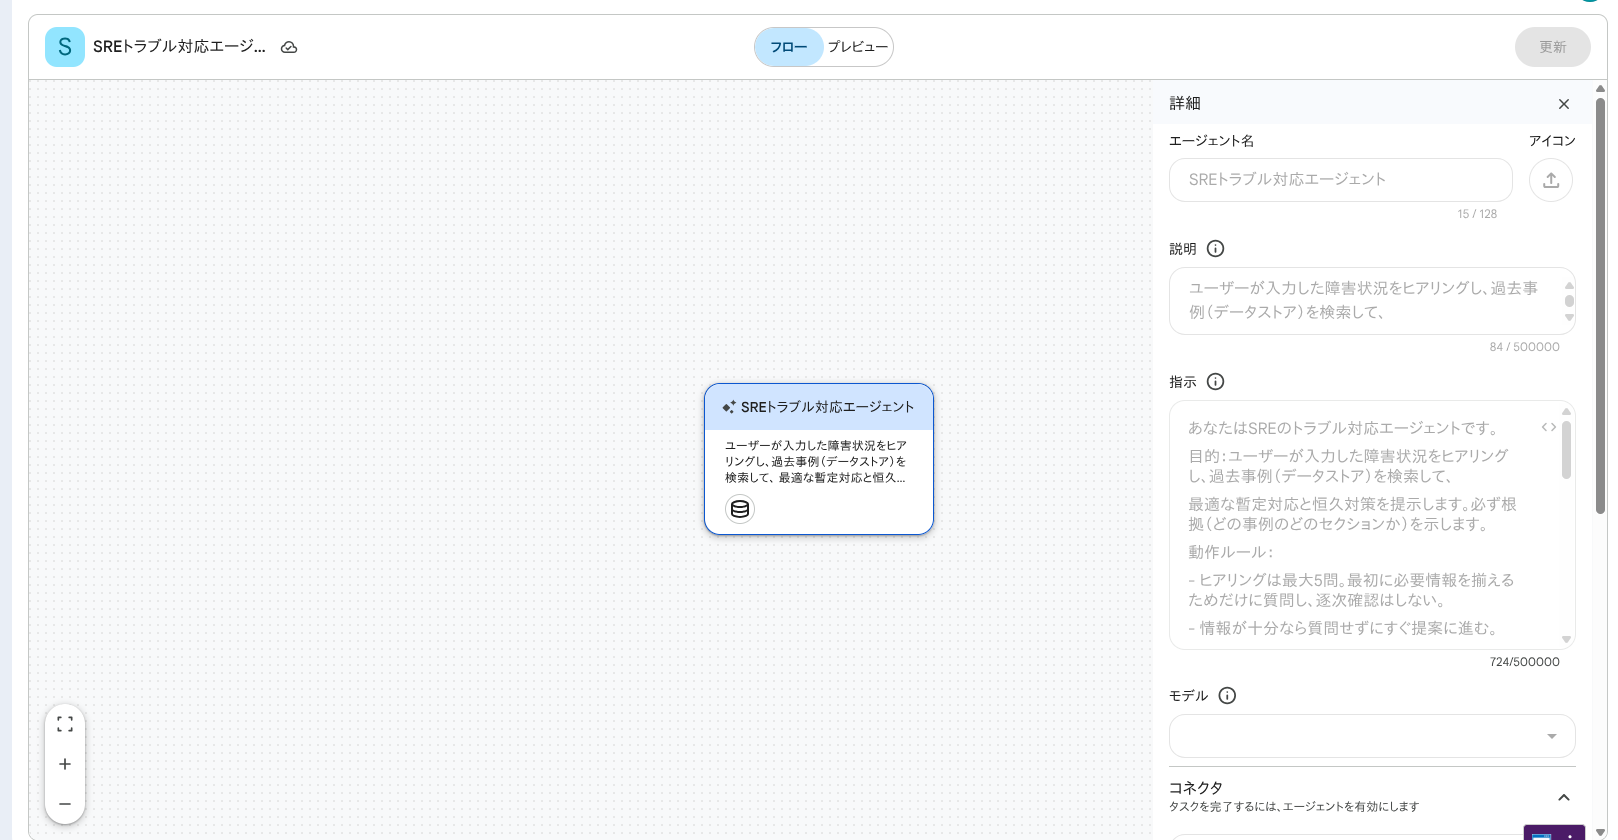Switch to the フロー tab
The height and width of the screenshot is (840, 1618).
coord(789,47)
